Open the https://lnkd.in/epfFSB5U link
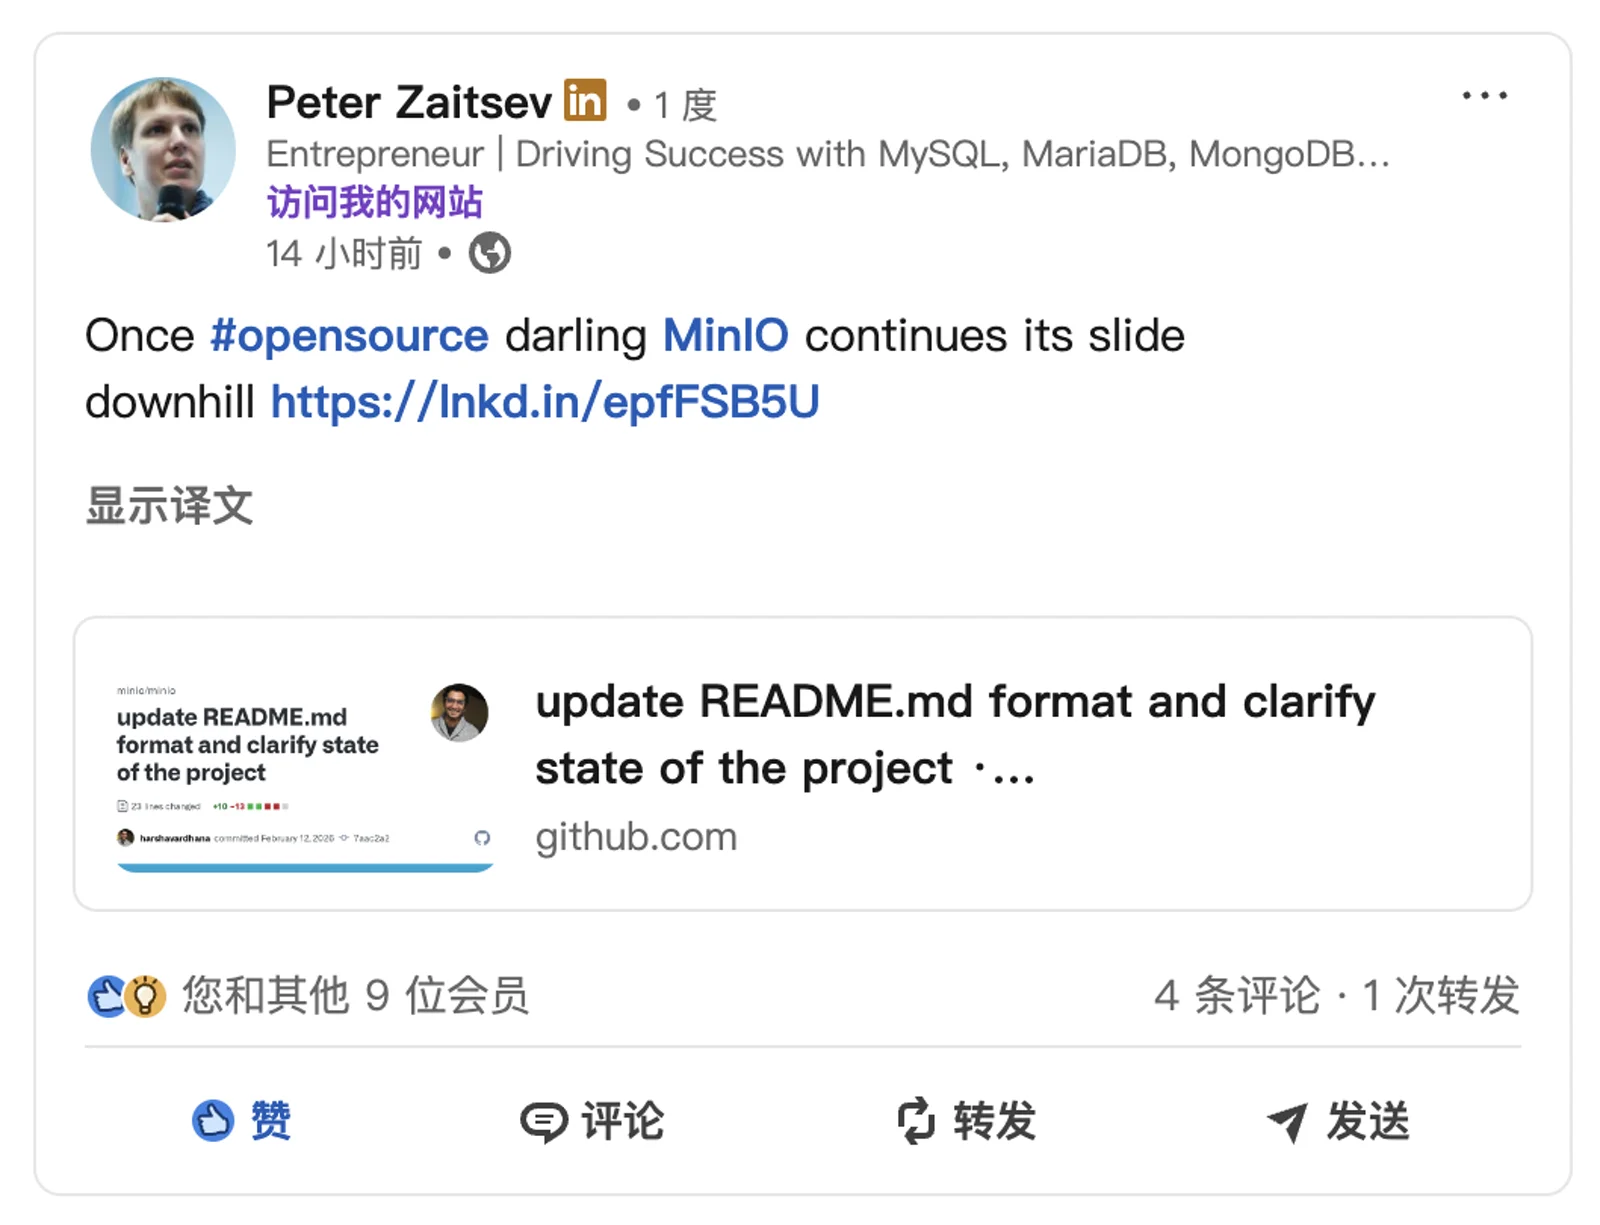 [x=545, y=402]
